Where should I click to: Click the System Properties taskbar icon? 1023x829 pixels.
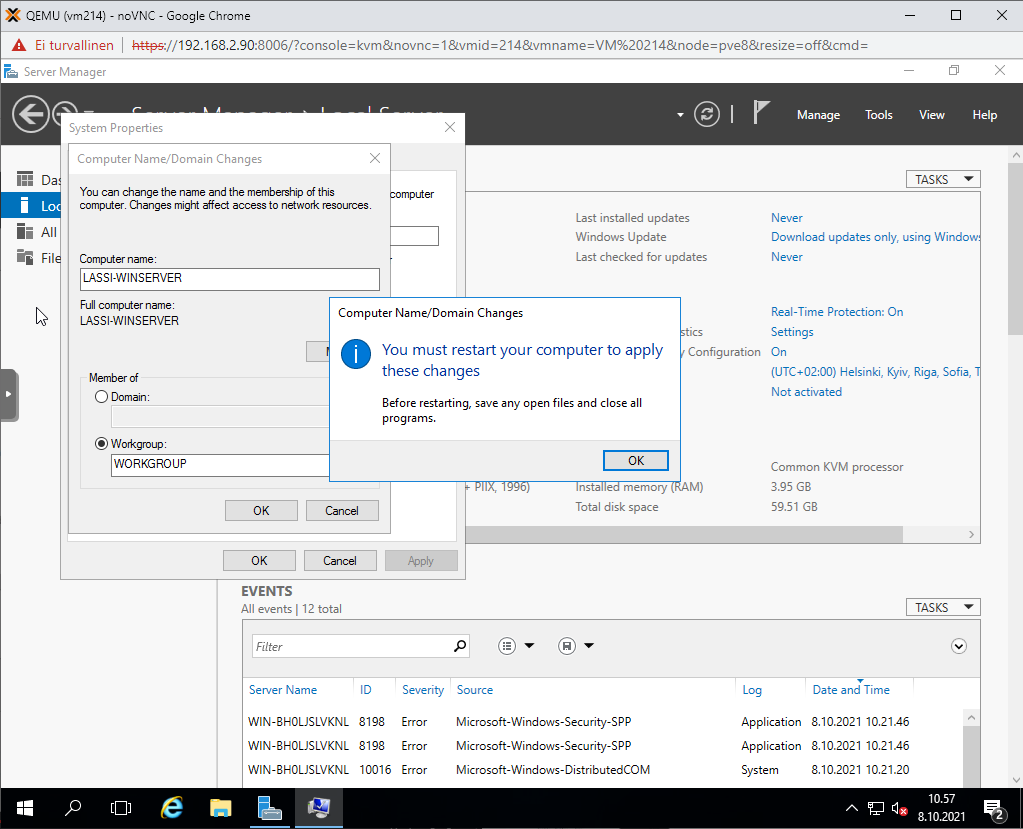point(319,808)
